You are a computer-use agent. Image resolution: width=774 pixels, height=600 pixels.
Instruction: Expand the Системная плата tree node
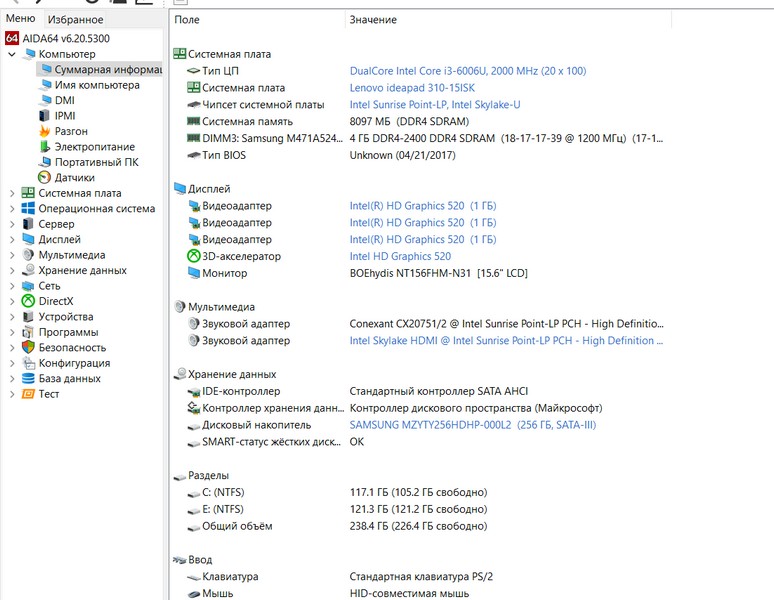click(x=12, y=193)
